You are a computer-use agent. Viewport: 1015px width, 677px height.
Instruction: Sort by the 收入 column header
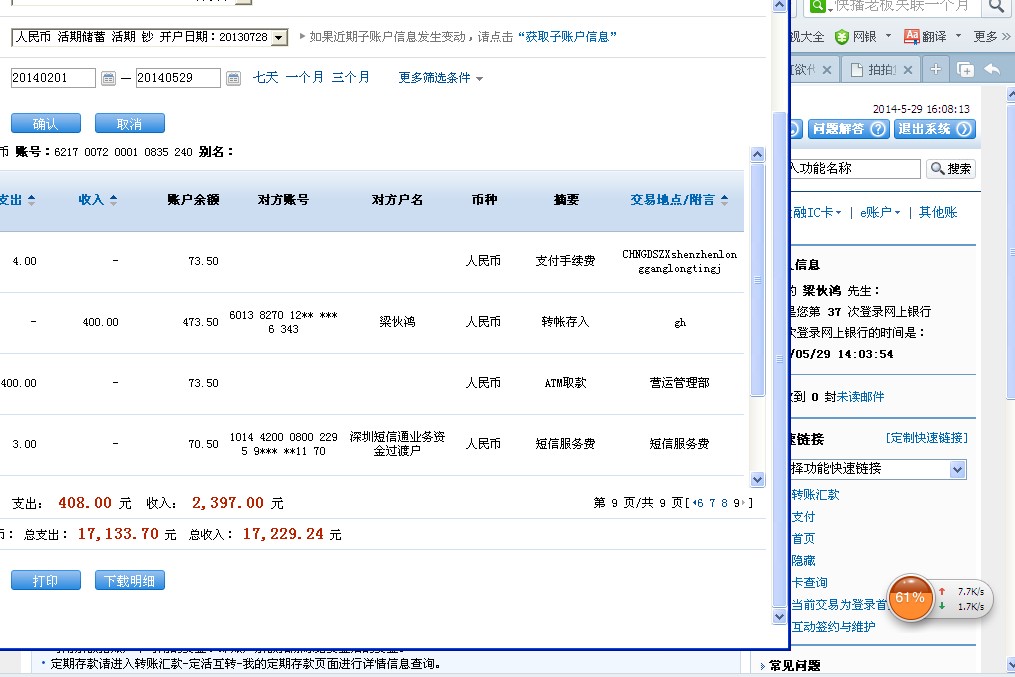coord(97,200)
